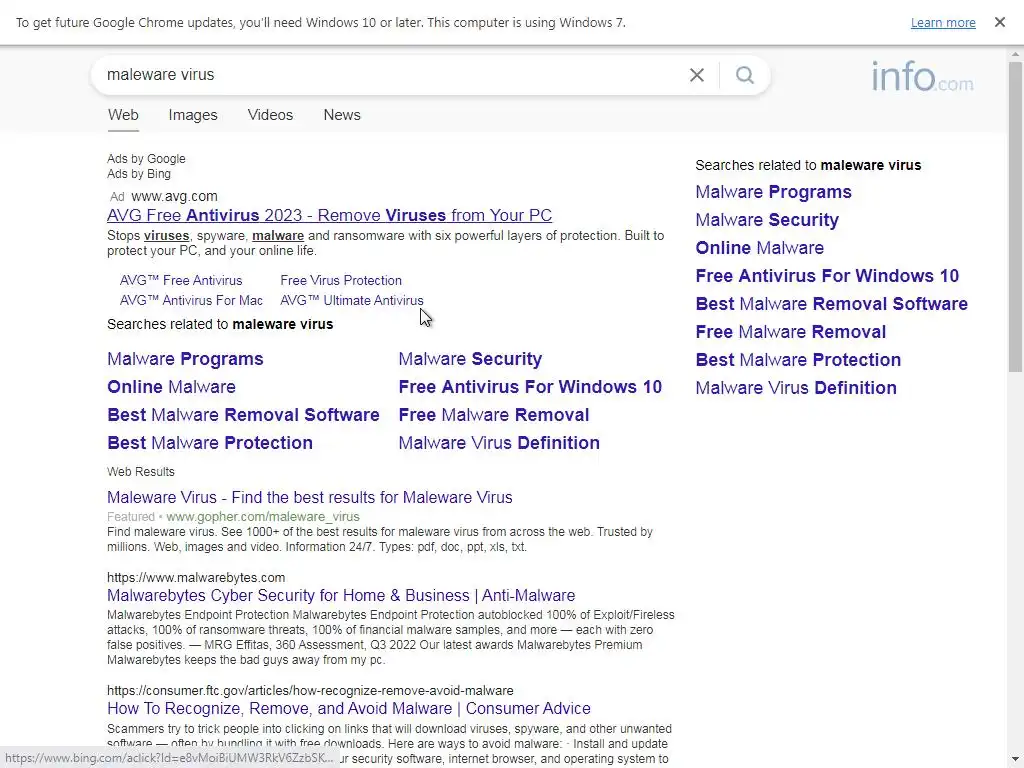Viewport: 1024px width, 768px height.
Task: Click Best Malware Removal Software sidebar link
Action: [831, 304]
